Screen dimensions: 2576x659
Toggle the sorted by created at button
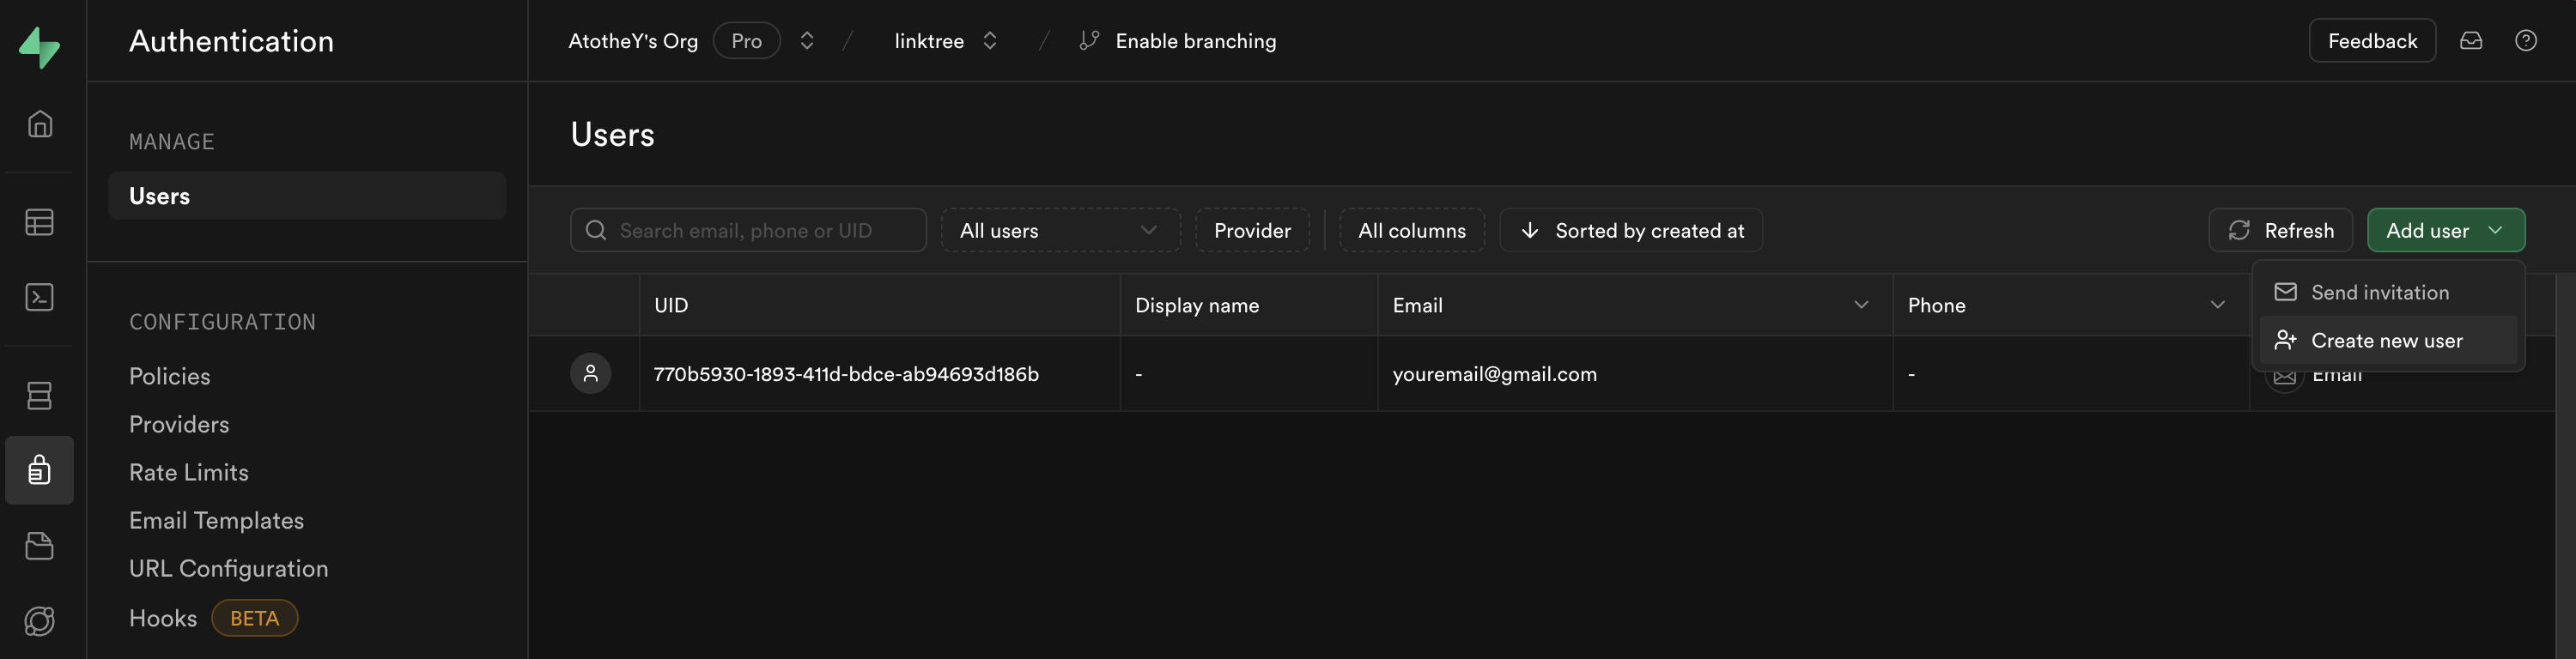[x=1630, y=231]
